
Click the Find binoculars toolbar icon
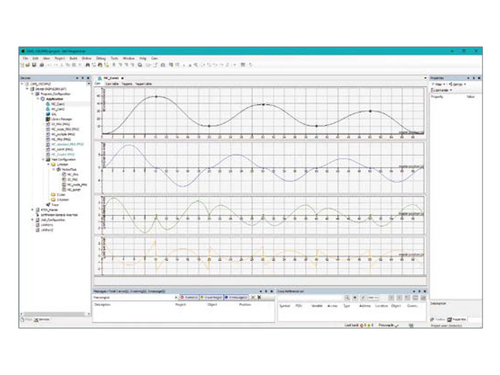[88, 65]
